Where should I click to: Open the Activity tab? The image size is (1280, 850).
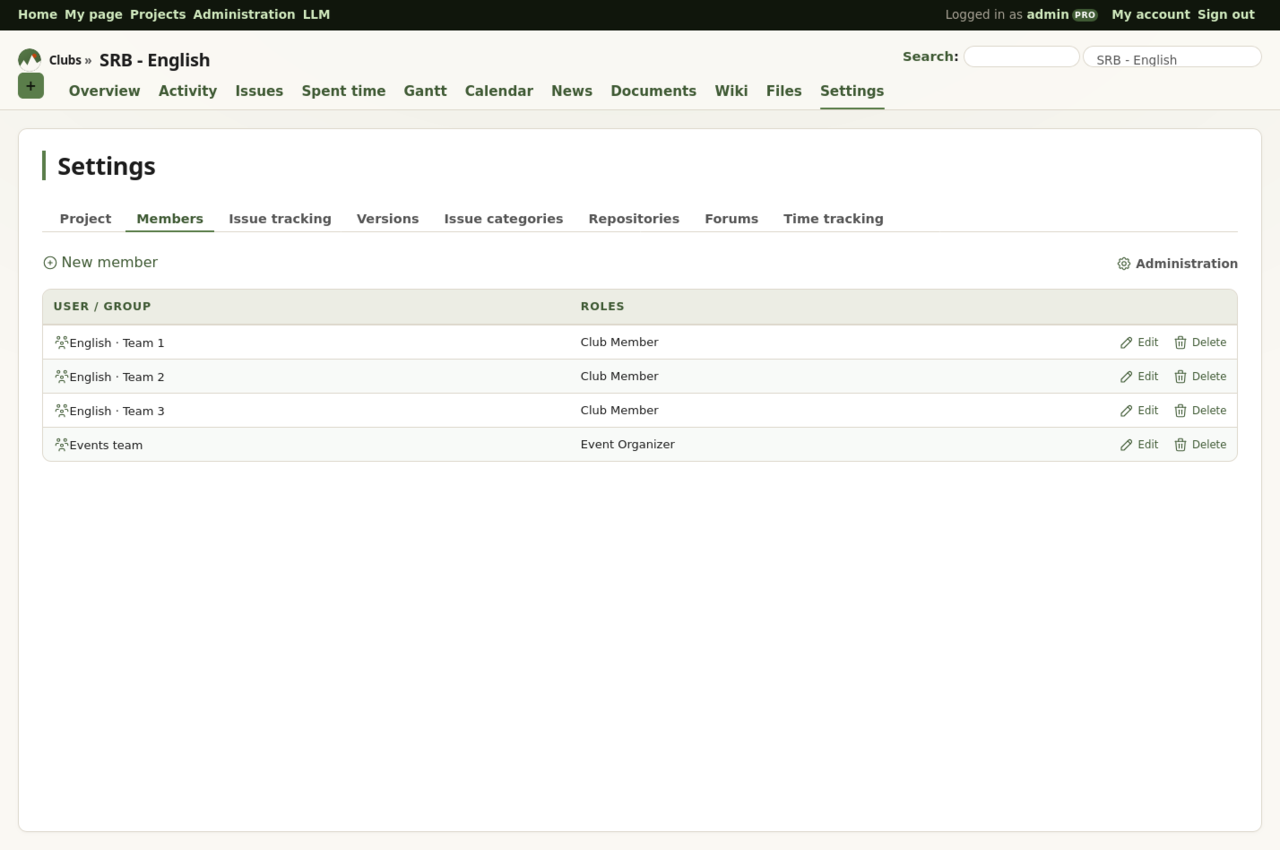188,91
